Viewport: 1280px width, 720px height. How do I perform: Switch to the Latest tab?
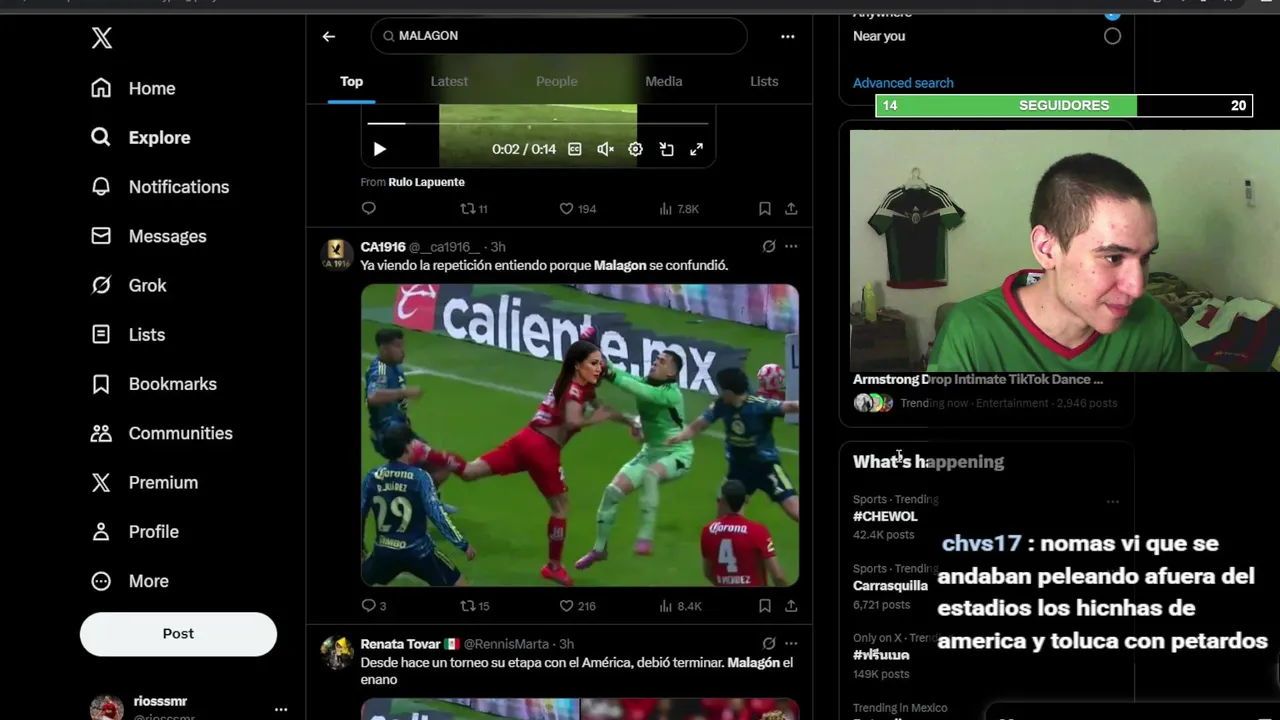(449, 82)
